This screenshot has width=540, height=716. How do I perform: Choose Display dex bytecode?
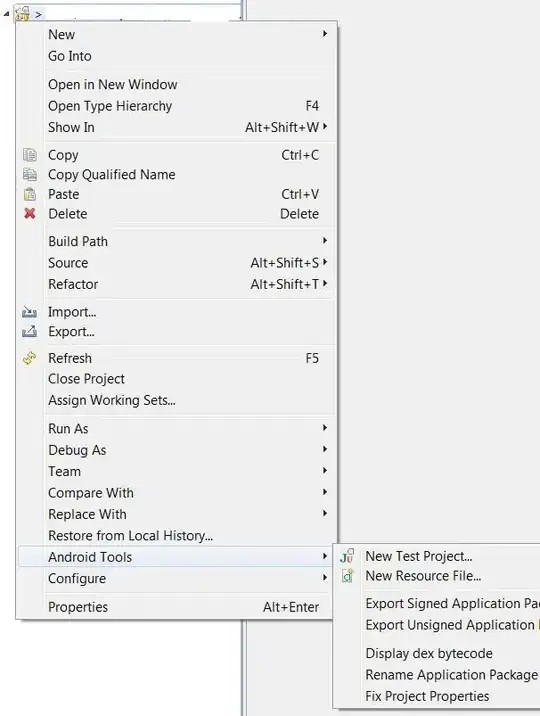pyautogui.click(x=429, y=653)
